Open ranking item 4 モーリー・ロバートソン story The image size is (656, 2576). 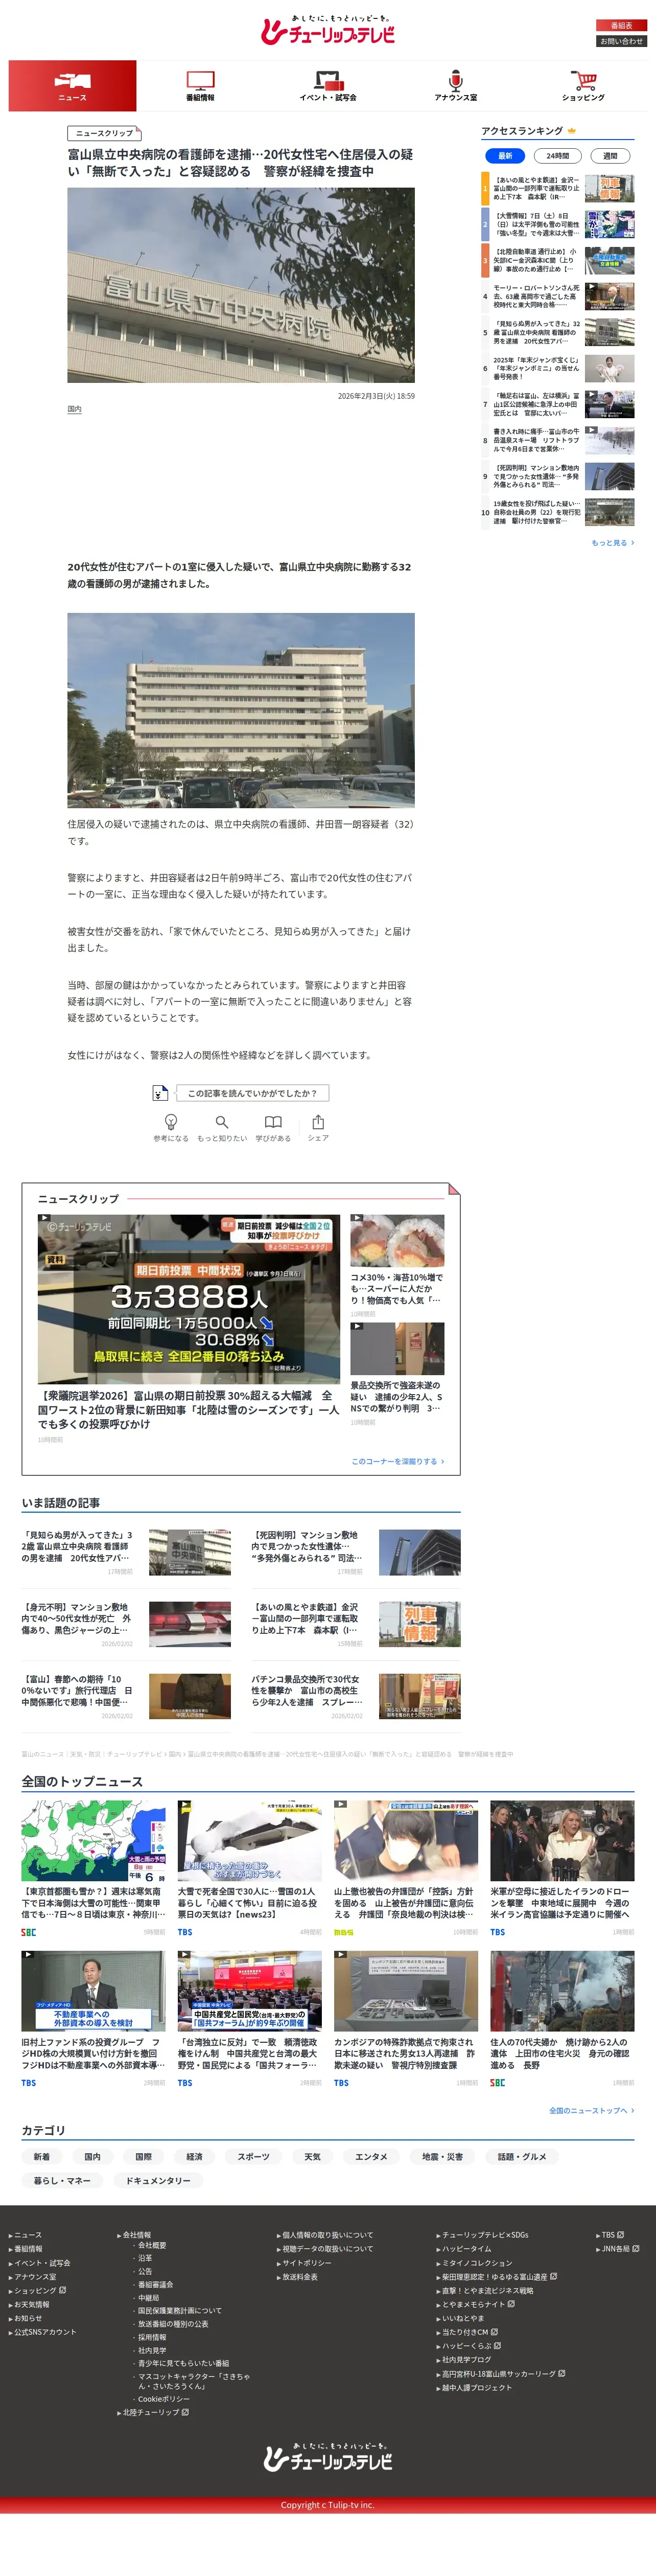558,296
